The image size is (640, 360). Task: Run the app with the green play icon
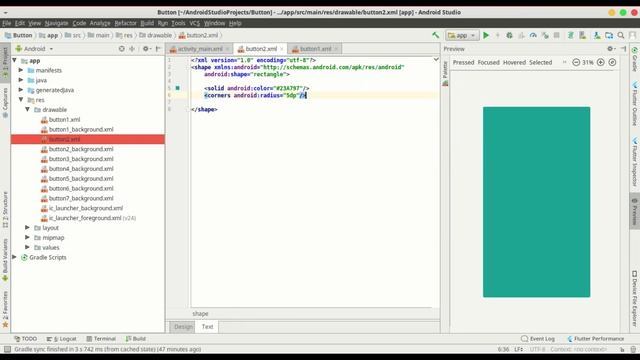pos(486,36)
